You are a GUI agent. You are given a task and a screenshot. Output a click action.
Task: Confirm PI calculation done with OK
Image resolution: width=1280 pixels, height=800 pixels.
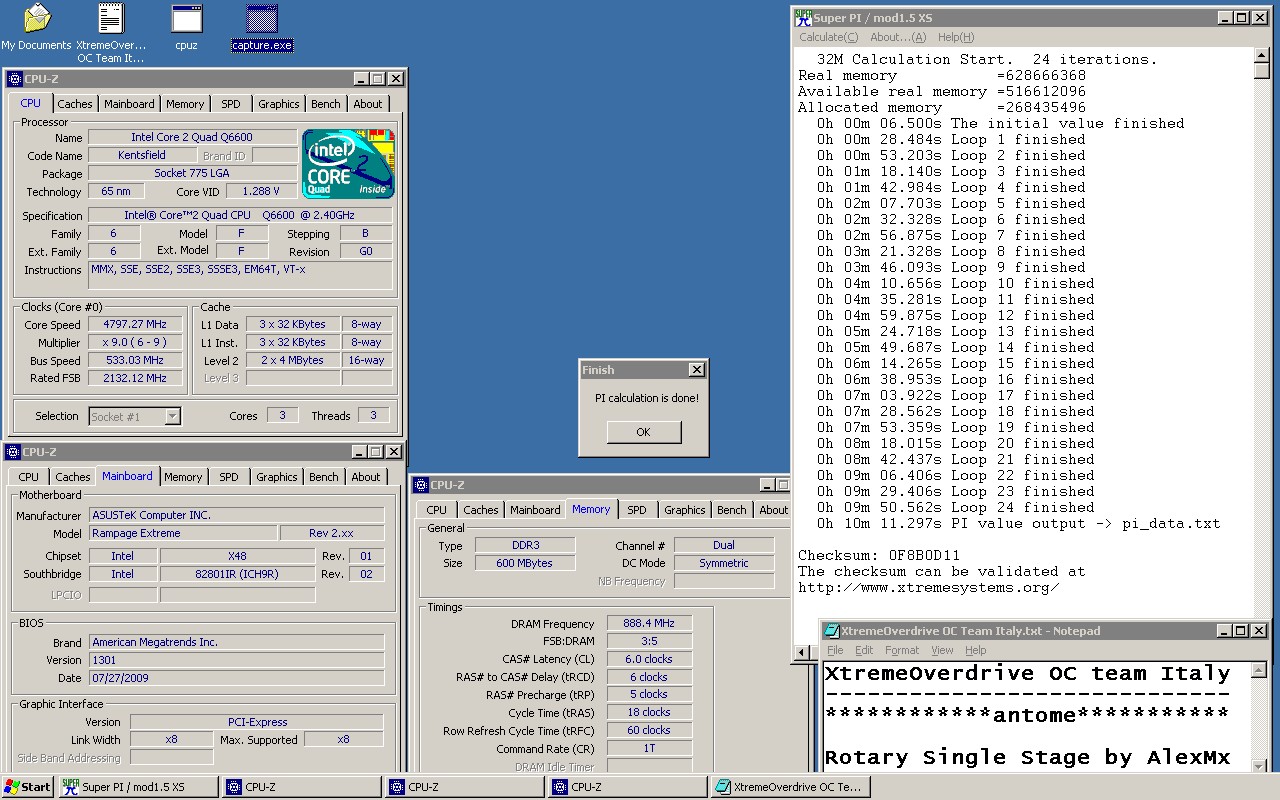coord(643,432)
